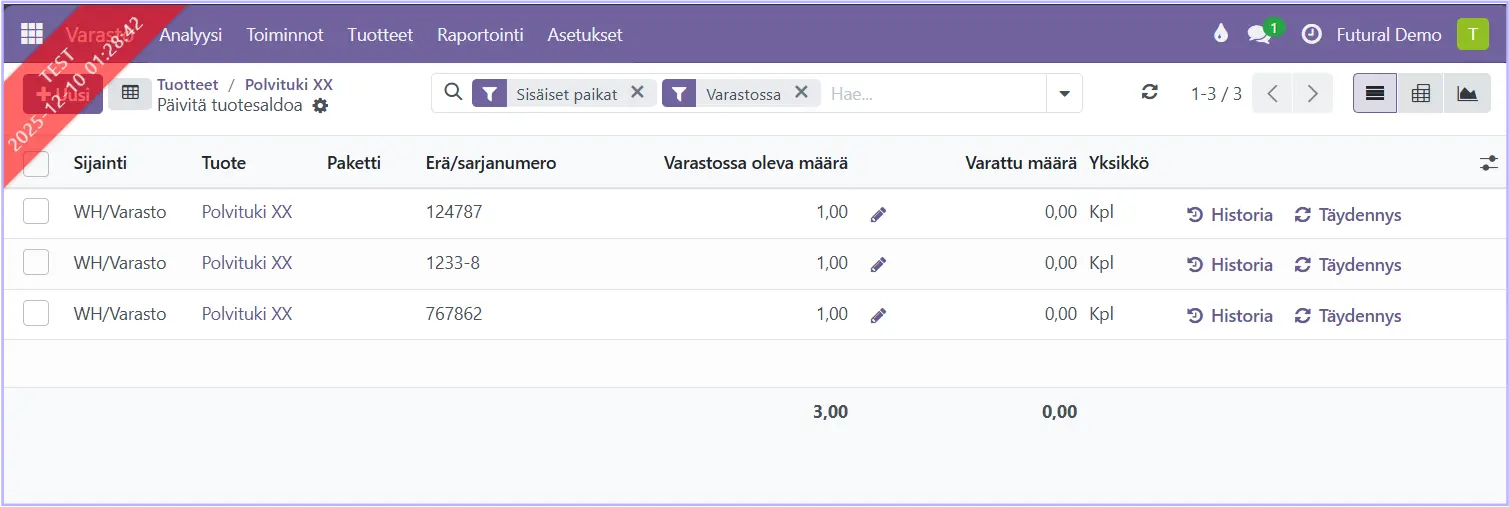Switch to the graph view
1509x507 pixels.
1467,93
